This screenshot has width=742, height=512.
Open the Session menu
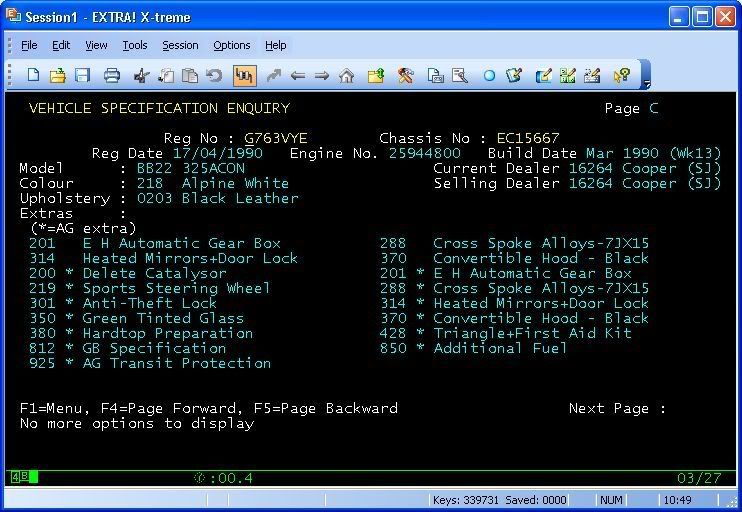point(180,45)
